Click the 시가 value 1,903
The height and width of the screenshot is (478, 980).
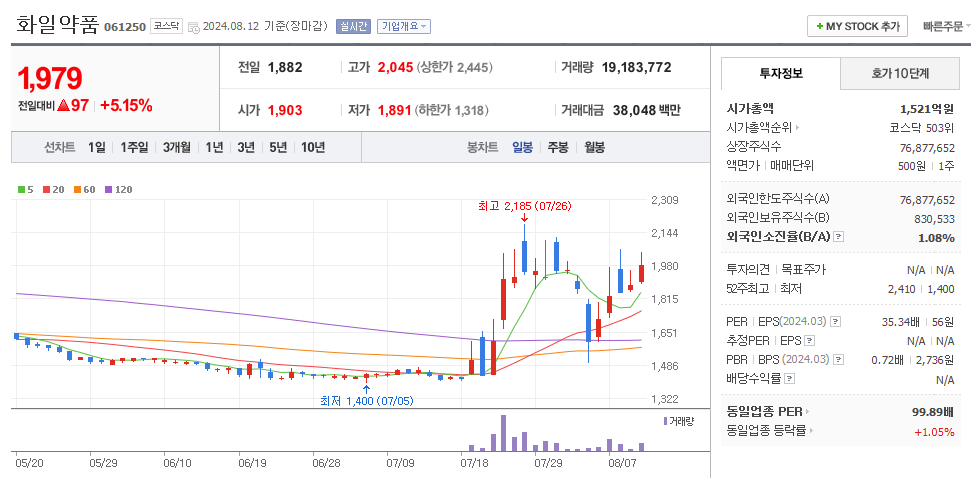coord(285,111)
